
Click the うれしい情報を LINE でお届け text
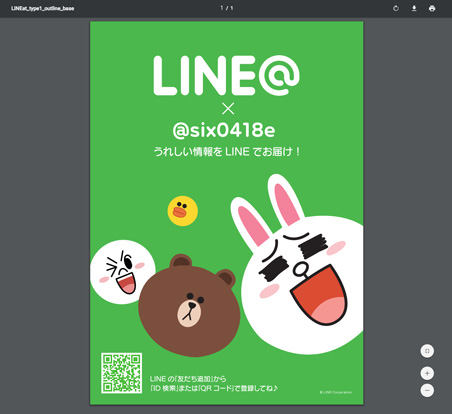click(227, 152)
